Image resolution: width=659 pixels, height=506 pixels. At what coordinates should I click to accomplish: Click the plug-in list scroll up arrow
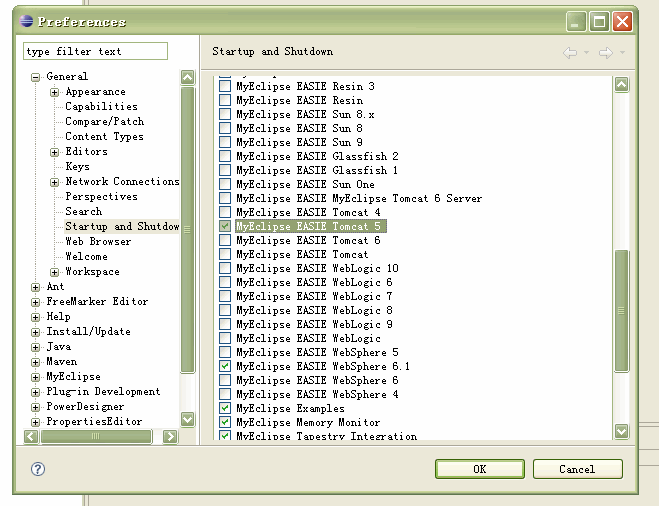tap(622, 84)
